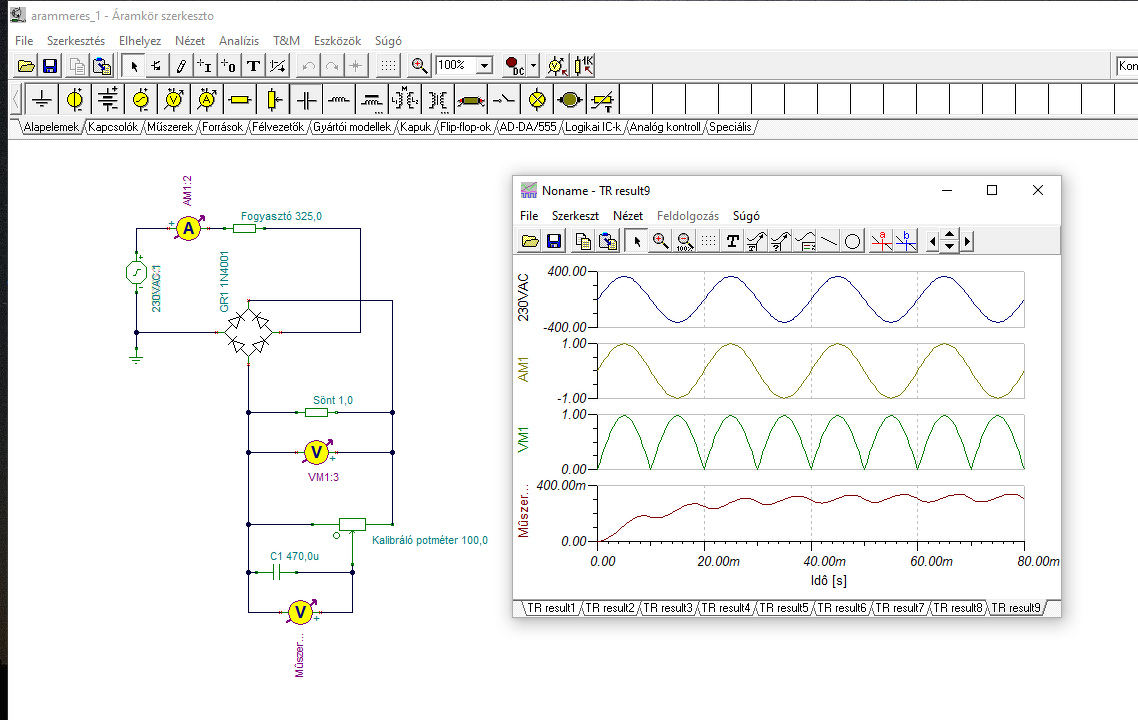This screenshot has width=1138, height=720.
Task: Click the right arrow in graph toolbar
Action: [x=967, y=241]
